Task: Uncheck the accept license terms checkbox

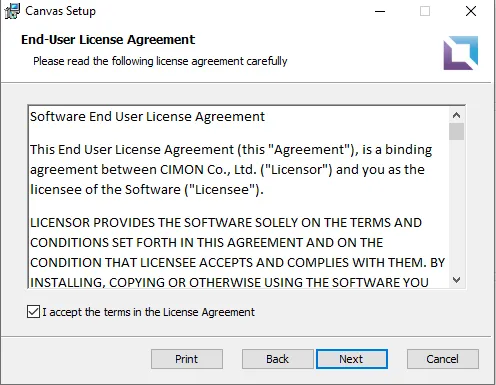Action: (33, 312)
